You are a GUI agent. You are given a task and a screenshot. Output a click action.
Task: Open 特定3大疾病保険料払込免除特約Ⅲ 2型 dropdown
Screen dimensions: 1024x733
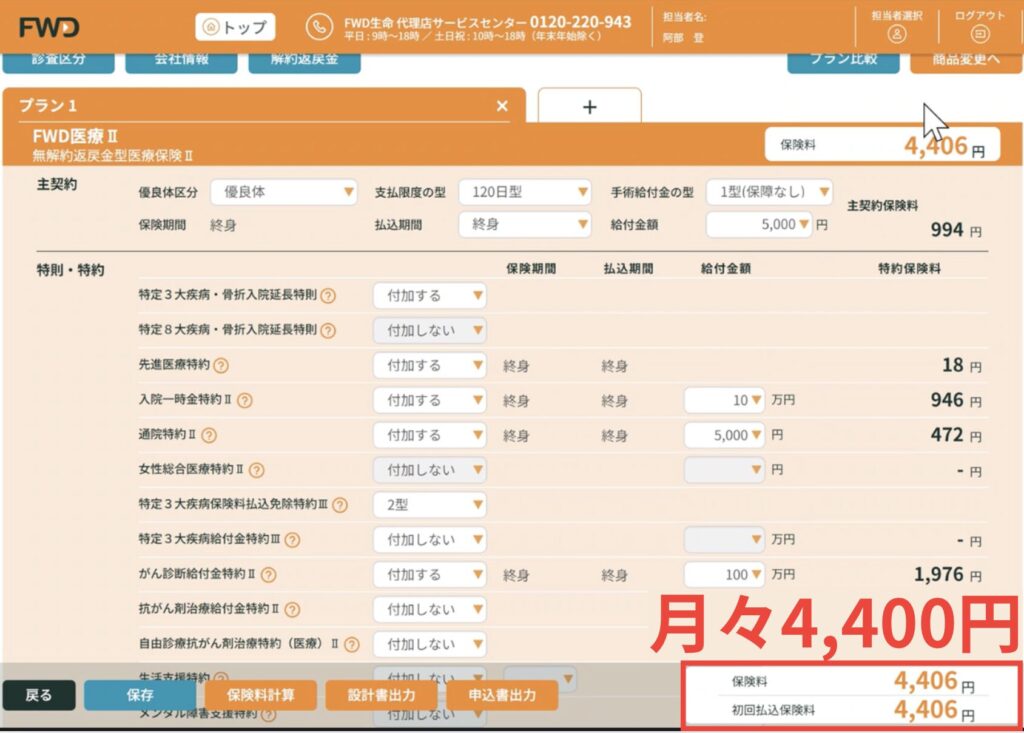pos(430,505)
